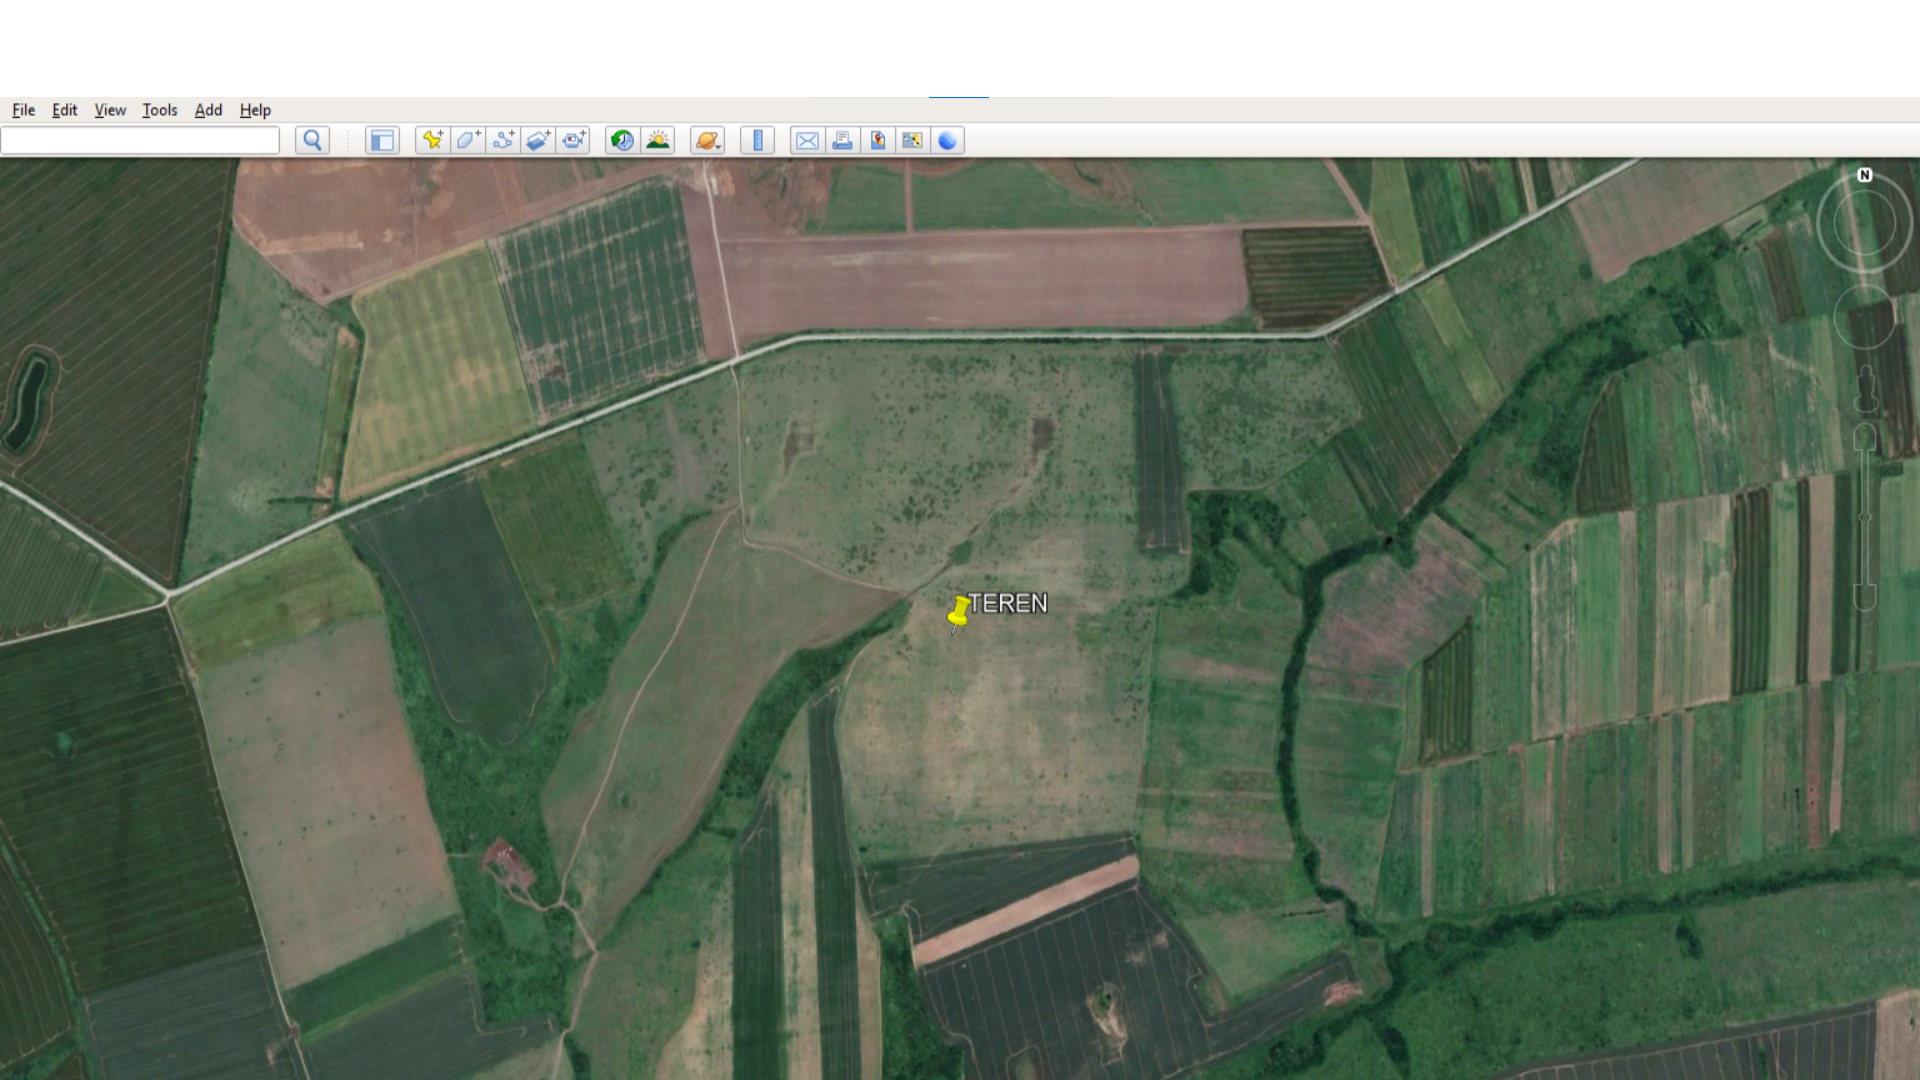Open the Tools menu

coord(159,110)
